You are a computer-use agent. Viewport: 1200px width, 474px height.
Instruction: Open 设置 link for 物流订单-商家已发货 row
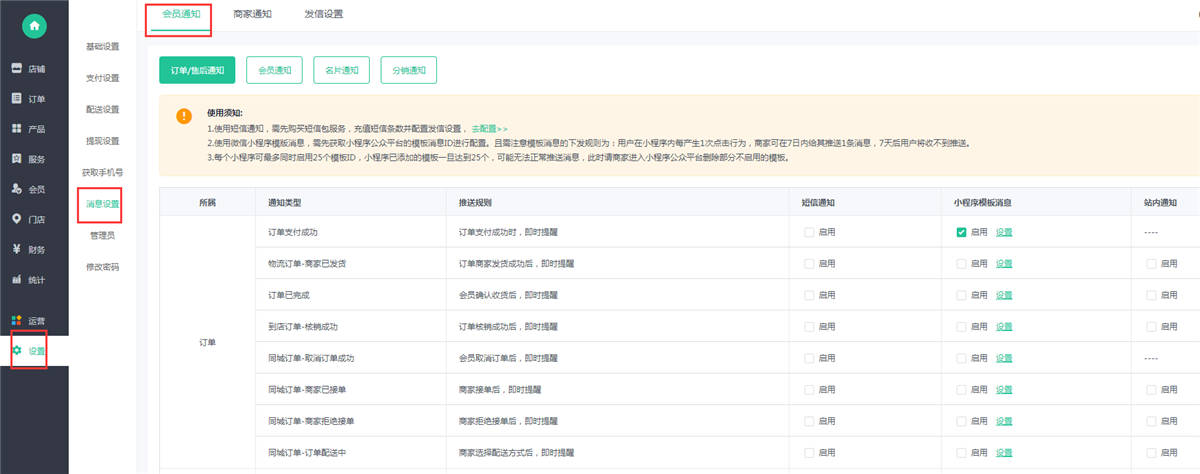pos(1004,263)
